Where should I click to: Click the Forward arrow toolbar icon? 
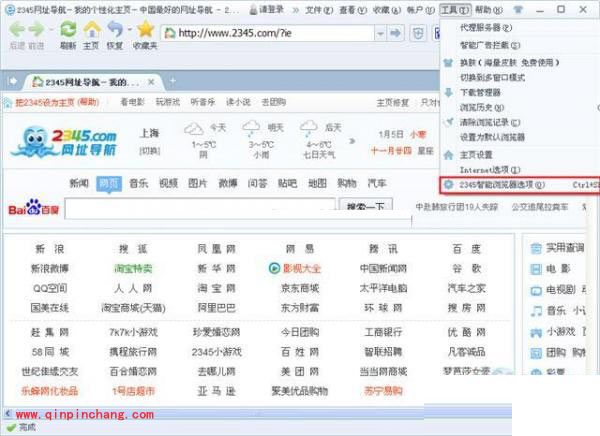pyautogui.click(x=36, y=30)
